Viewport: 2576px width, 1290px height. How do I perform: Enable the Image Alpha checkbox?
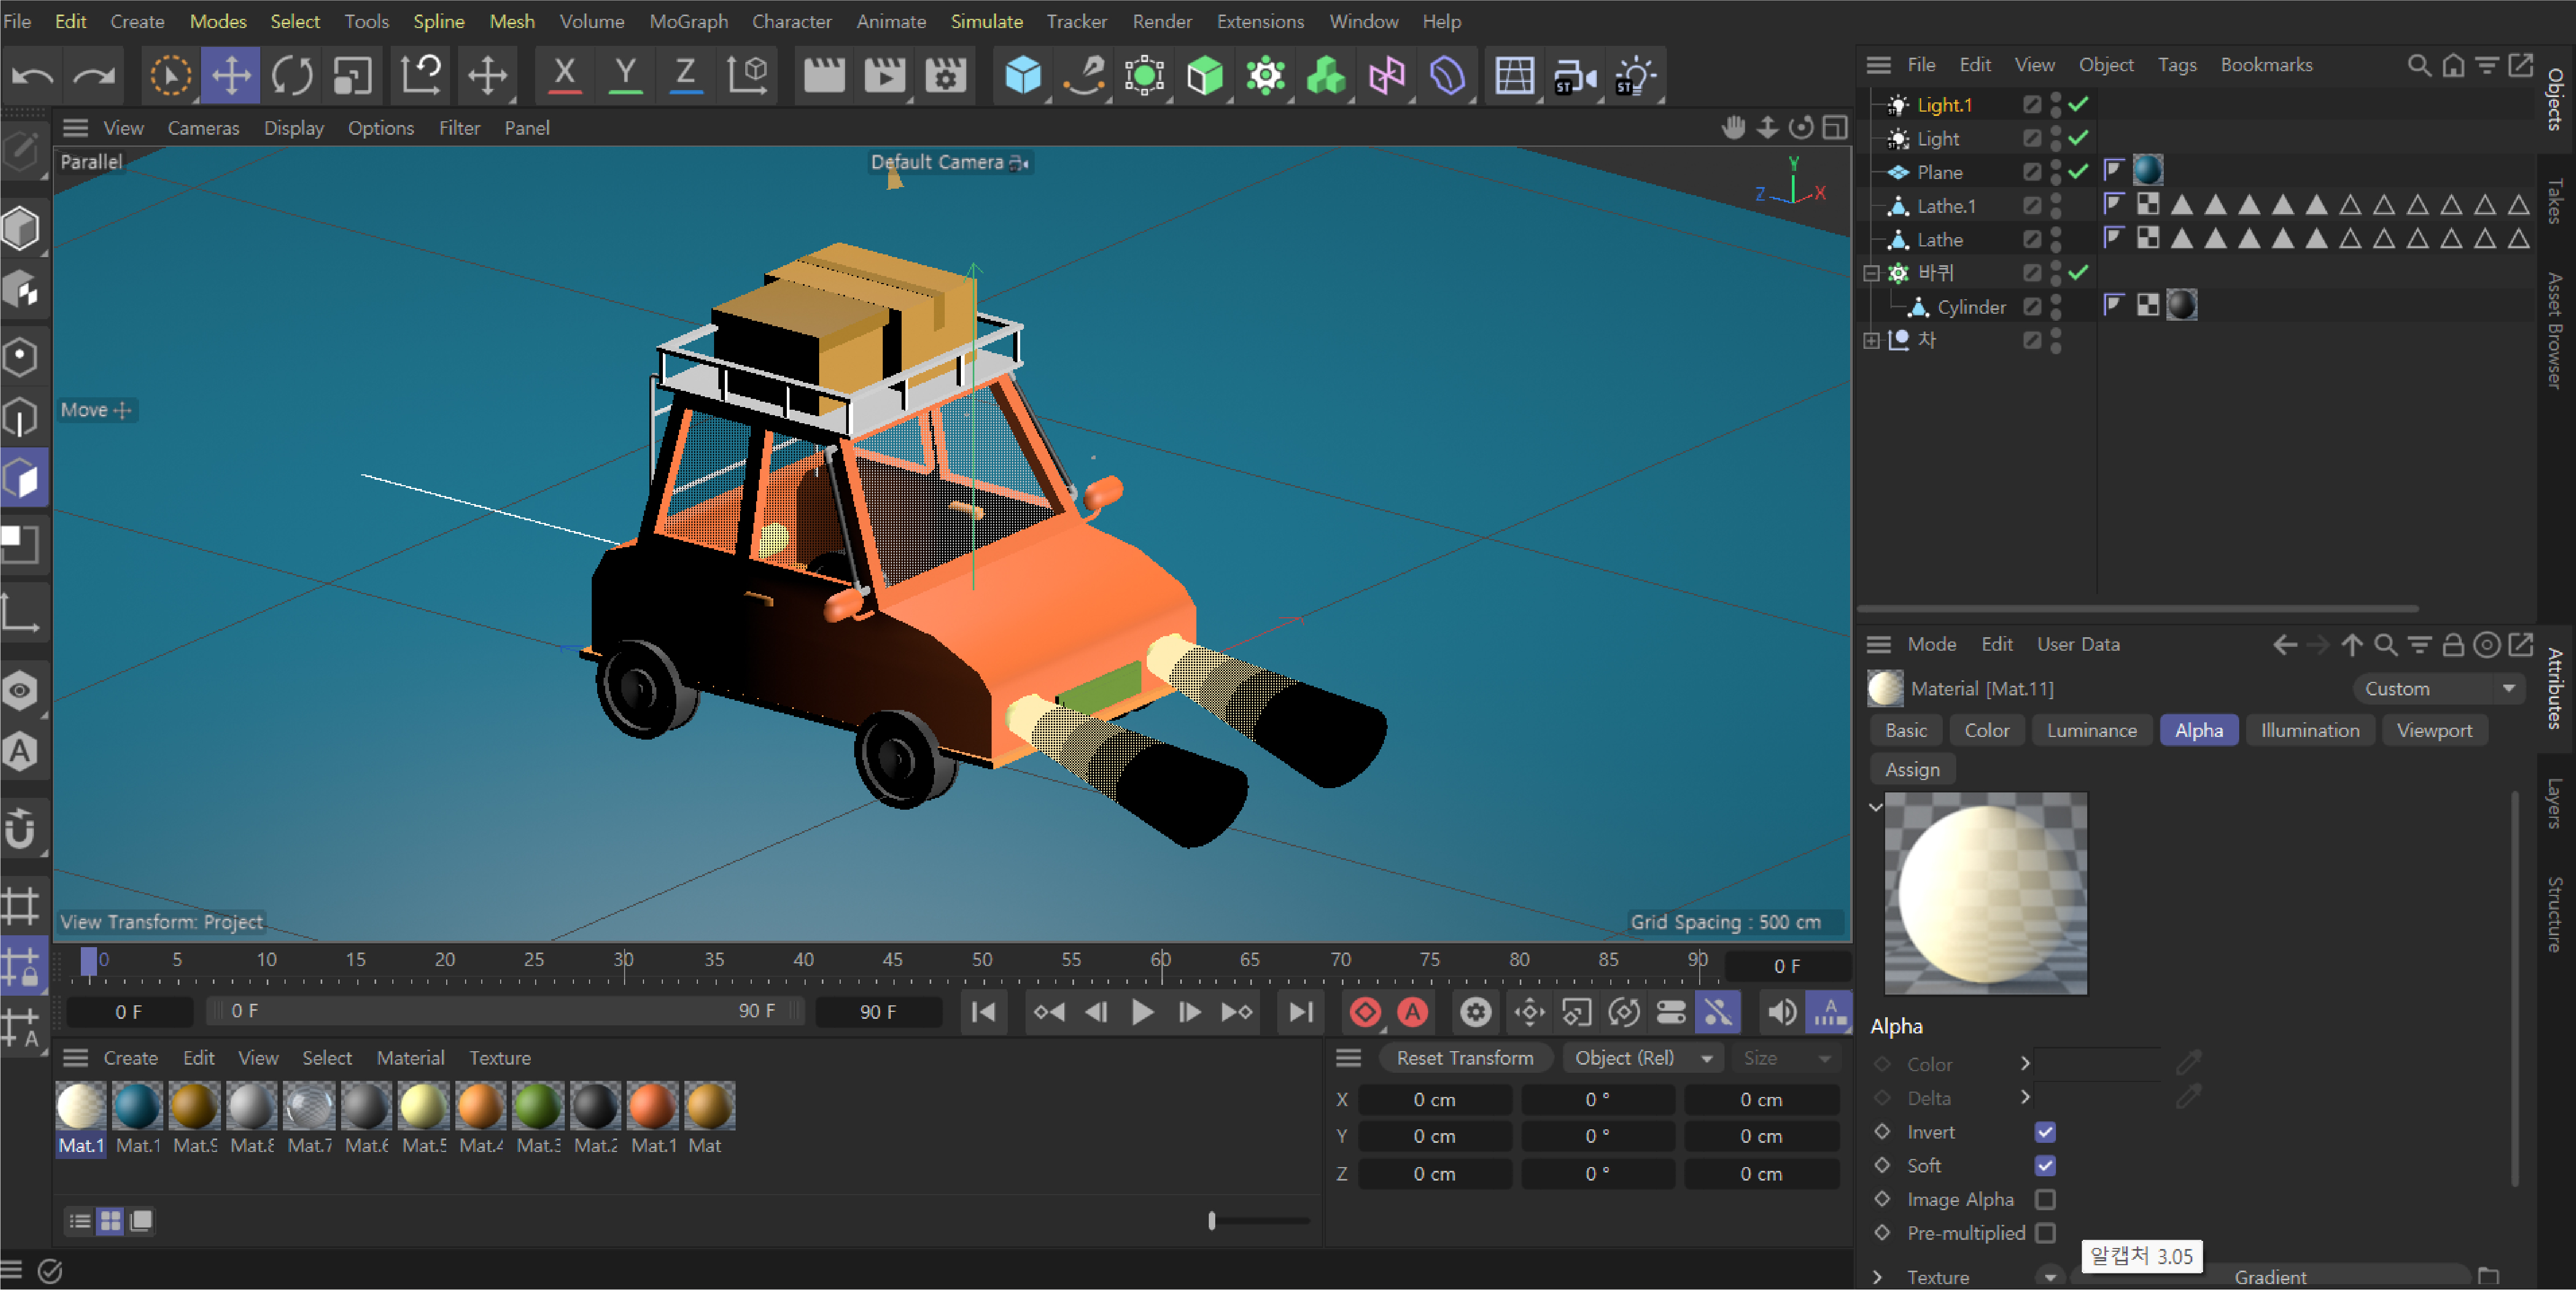(x=2045, y=1198)
